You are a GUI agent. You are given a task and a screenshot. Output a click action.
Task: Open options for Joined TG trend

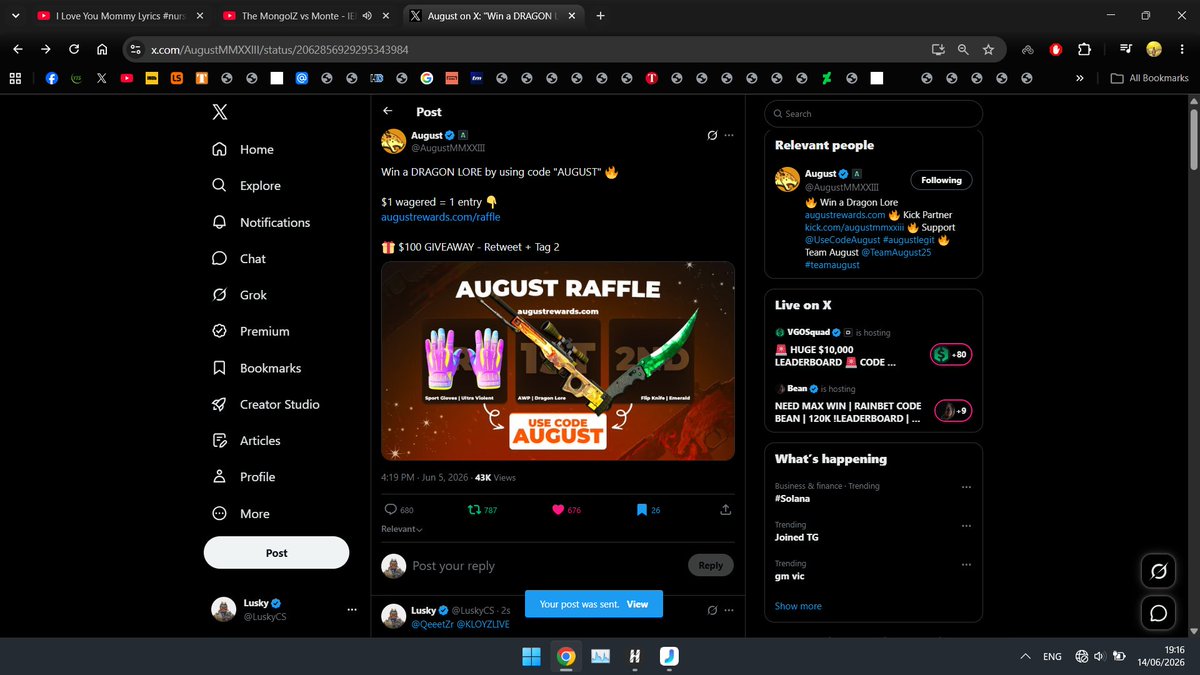pyautogui.click(x=966, y=526)
